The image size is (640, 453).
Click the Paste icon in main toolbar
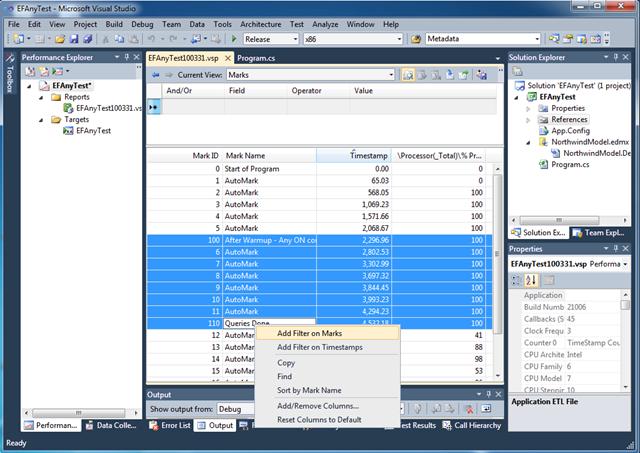tap(133, 39)
